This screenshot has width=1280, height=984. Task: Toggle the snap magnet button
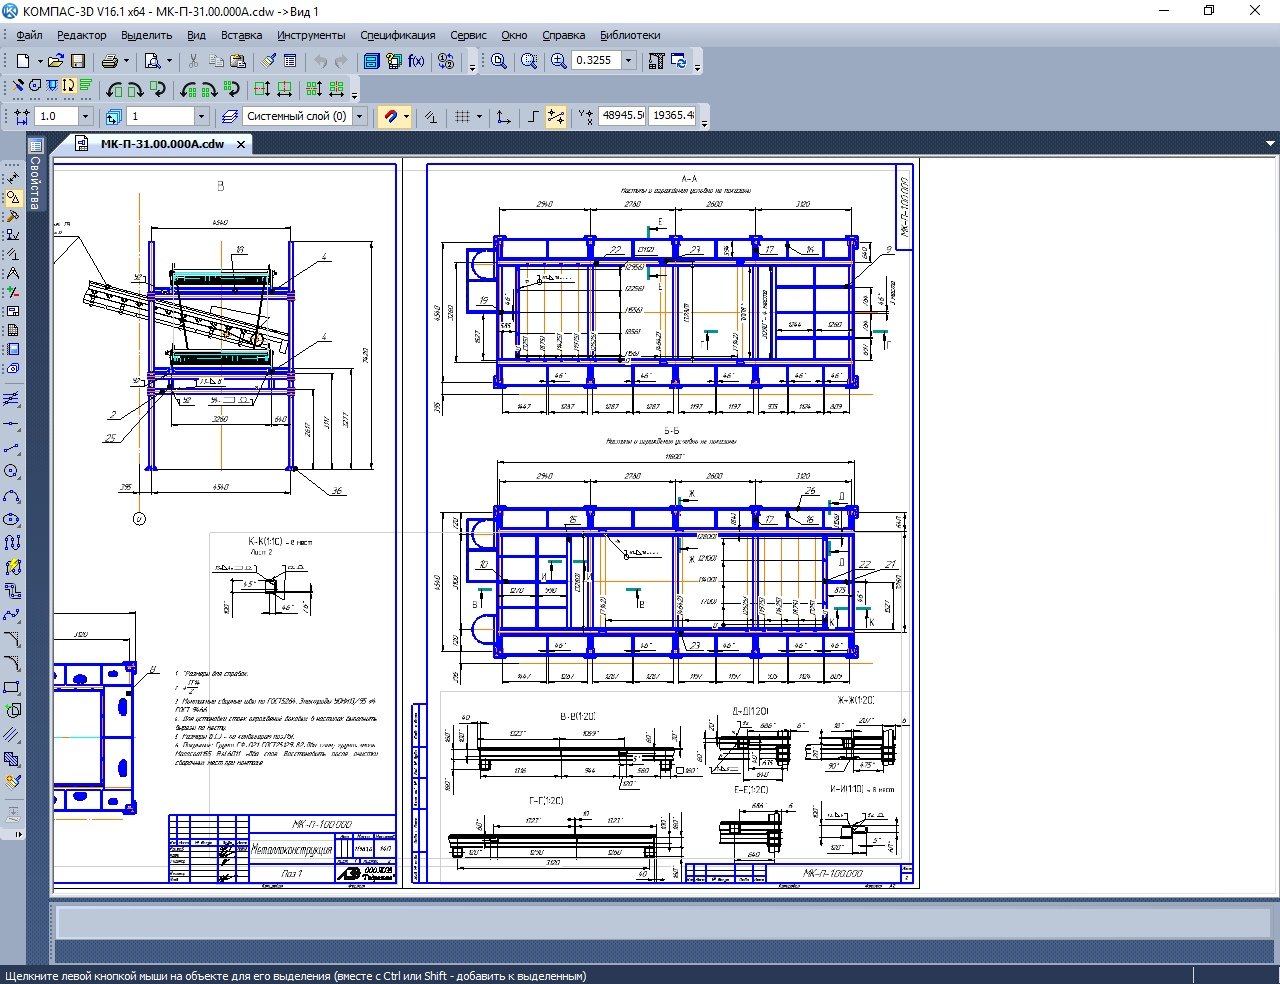point(390,117)
